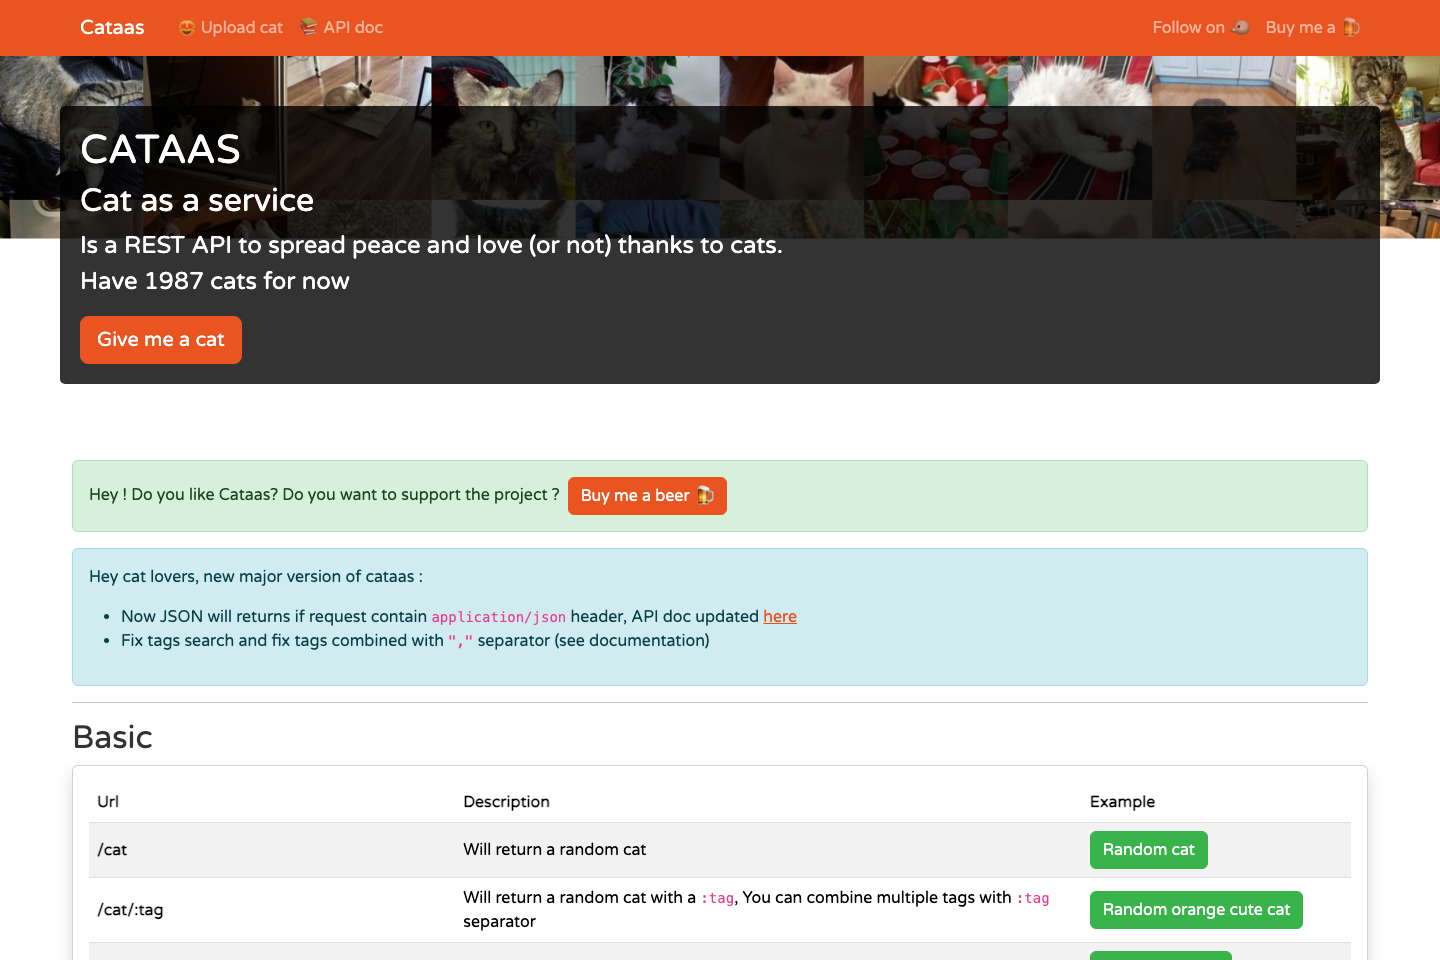
Task: Click the beer mug icon in the top navbar
Action: click(x=1352, y=27)
